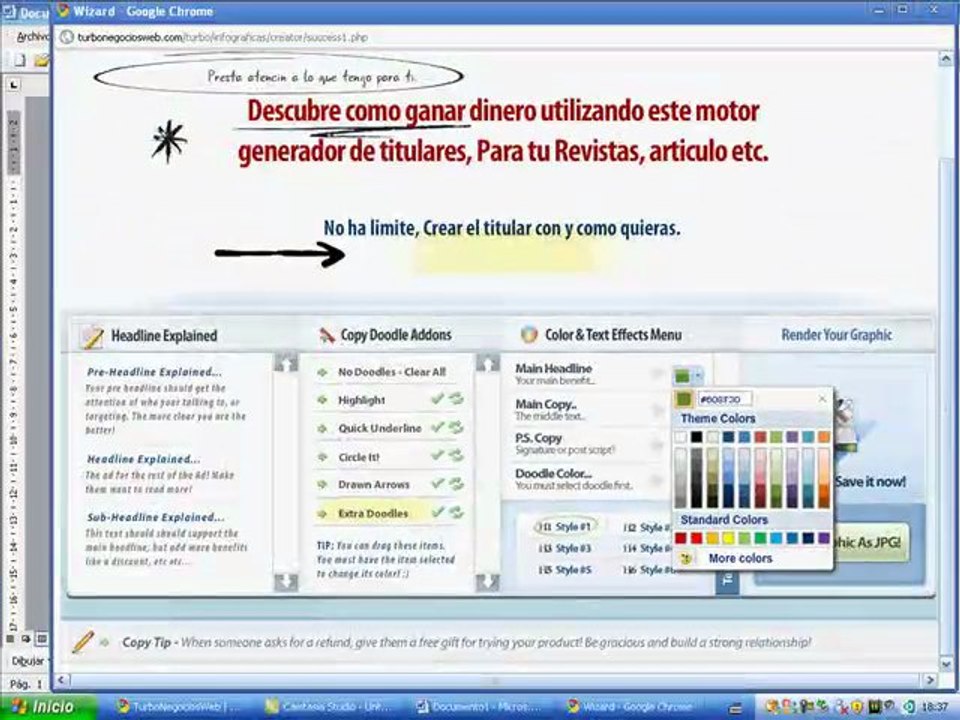Click the checkmark icon on the Highlight row
The height and width of the screenshot is (720, 960).
coord(437,399)
